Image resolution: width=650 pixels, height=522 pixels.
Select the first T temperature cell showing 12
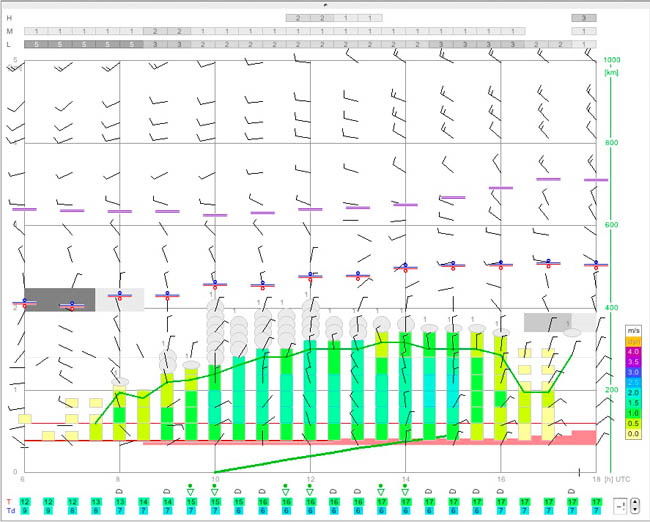click(24, 502)
